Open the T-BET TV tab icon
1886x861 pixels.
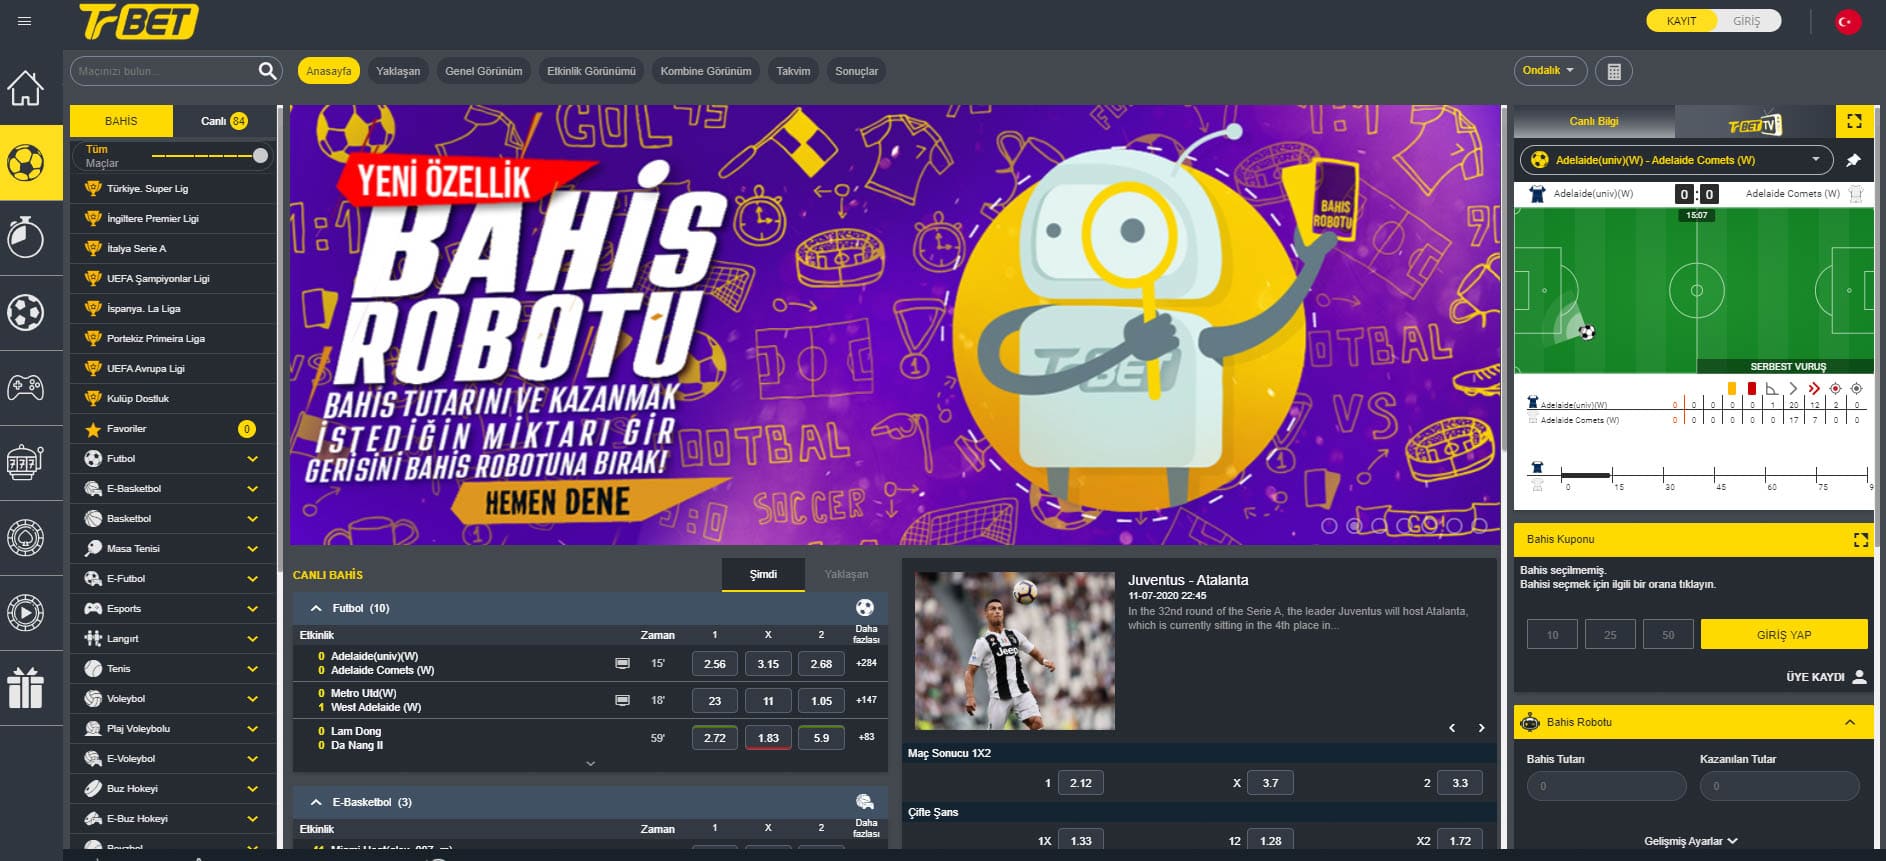(1755, 123)
